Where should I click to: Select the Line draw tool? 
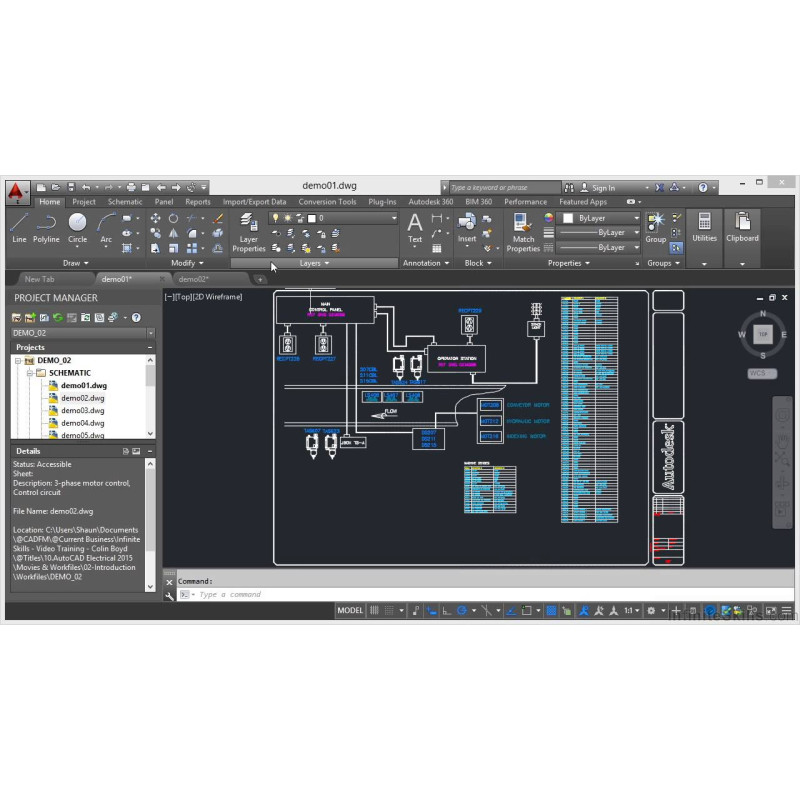click(x=19, y=226)
